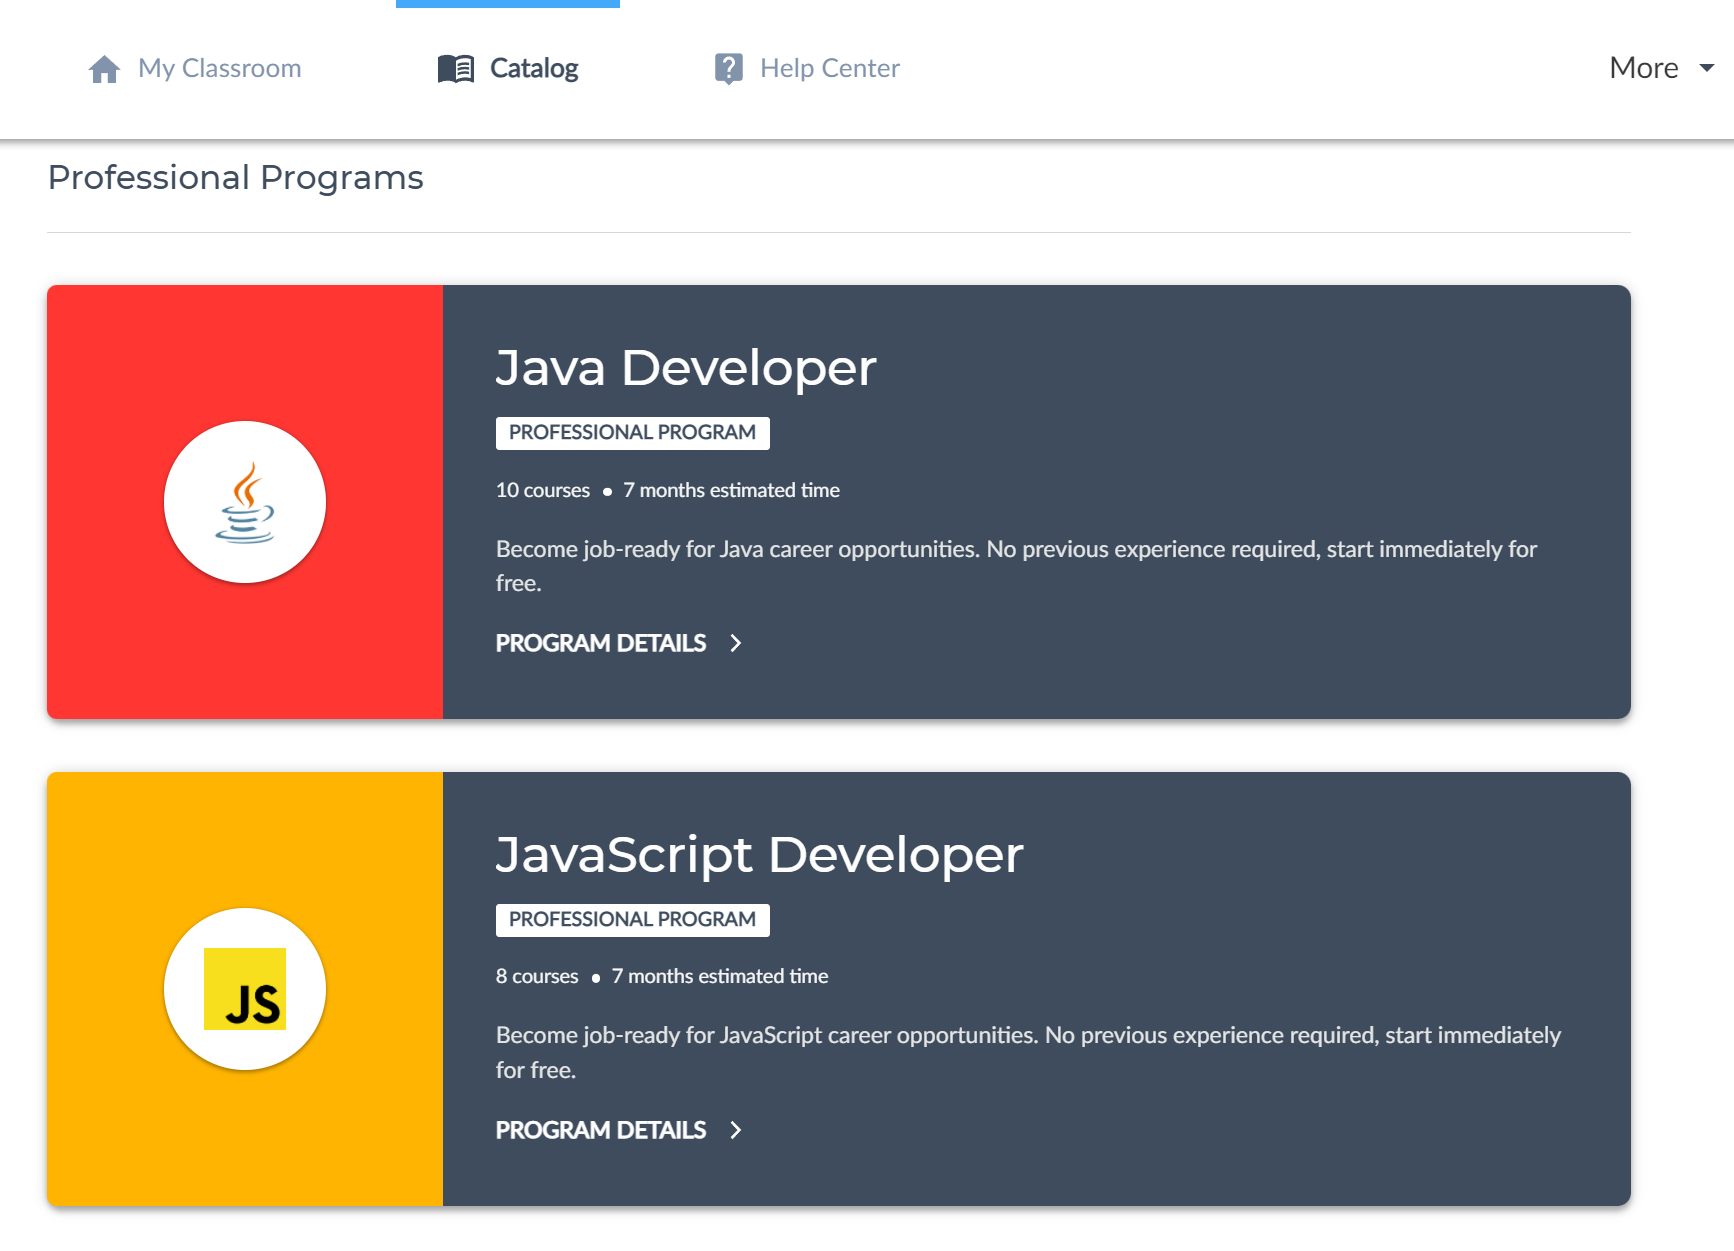
Task: Click the question mark Help Center icon
Action: click(729, 69)
